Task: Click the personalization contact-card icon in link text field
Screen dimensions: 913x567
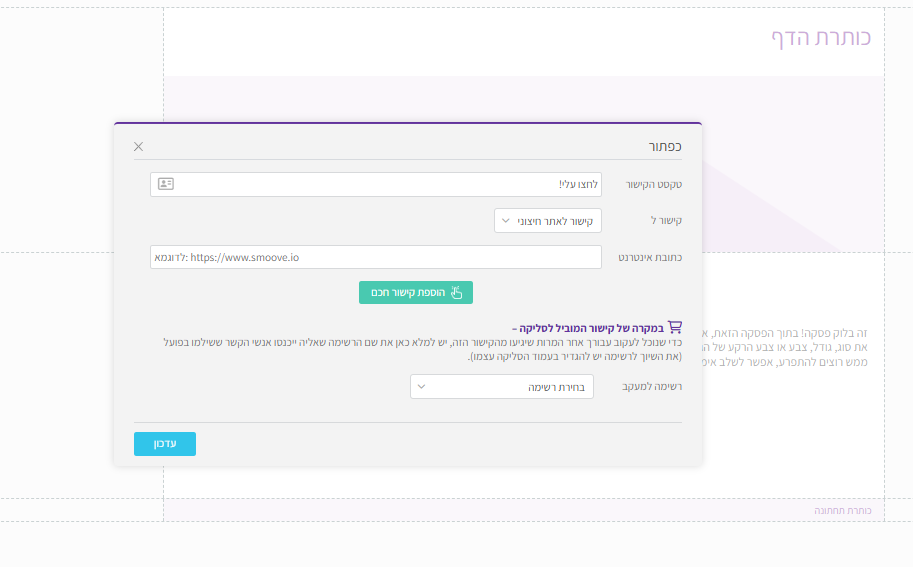Action: point(166,184)
